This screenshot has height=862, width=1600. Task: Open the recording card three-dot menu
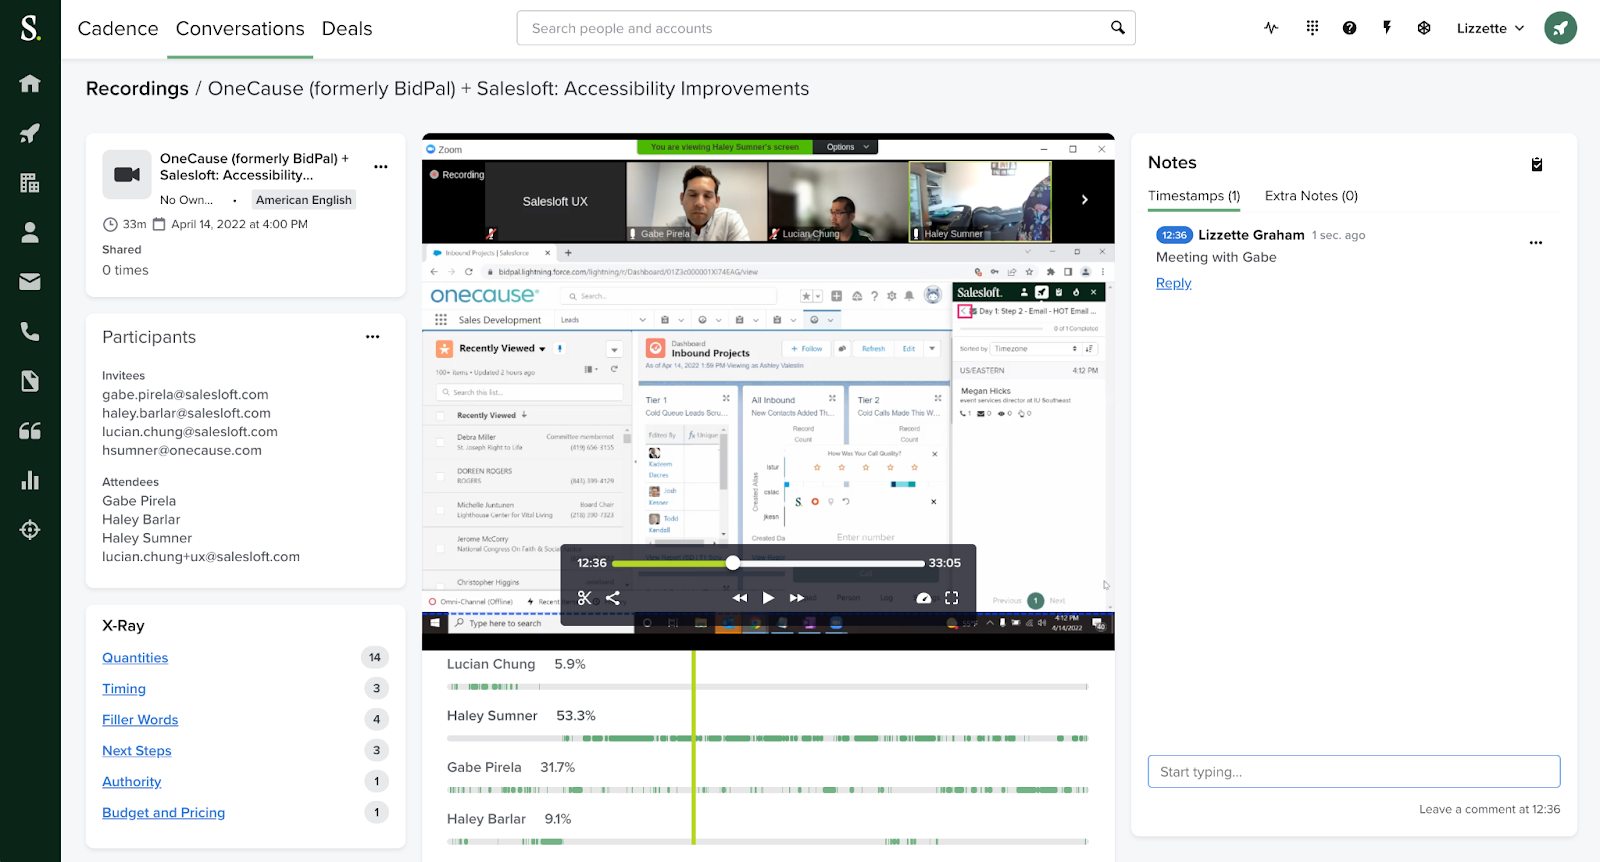[x=381, y=167]
